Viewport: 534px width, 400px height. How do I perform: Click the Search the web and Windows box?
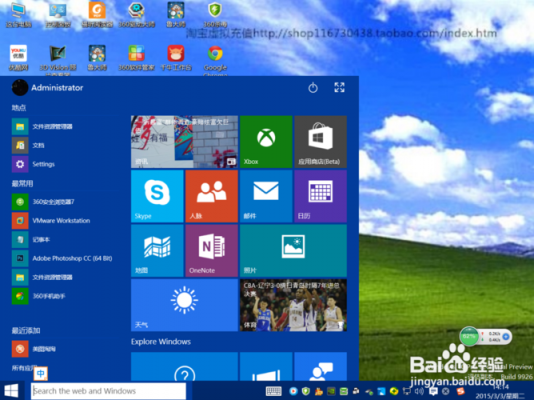pyautogui.click(x=108, y=391)
